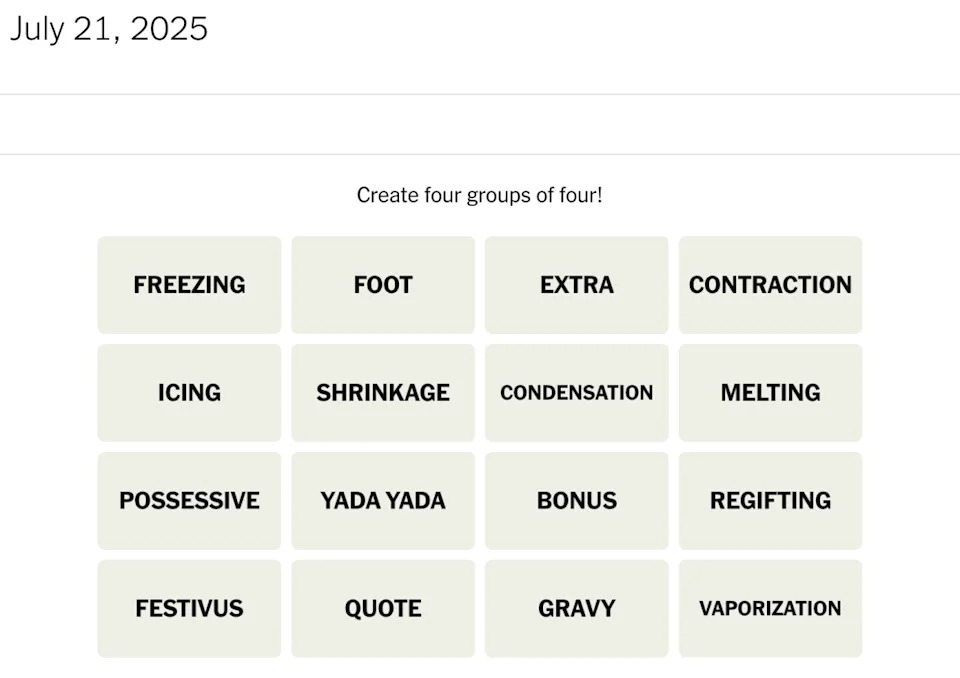This screenshot has height=678, width=960.
Task: Select the FREEZING word tile
Action: (x=189, y=285)
